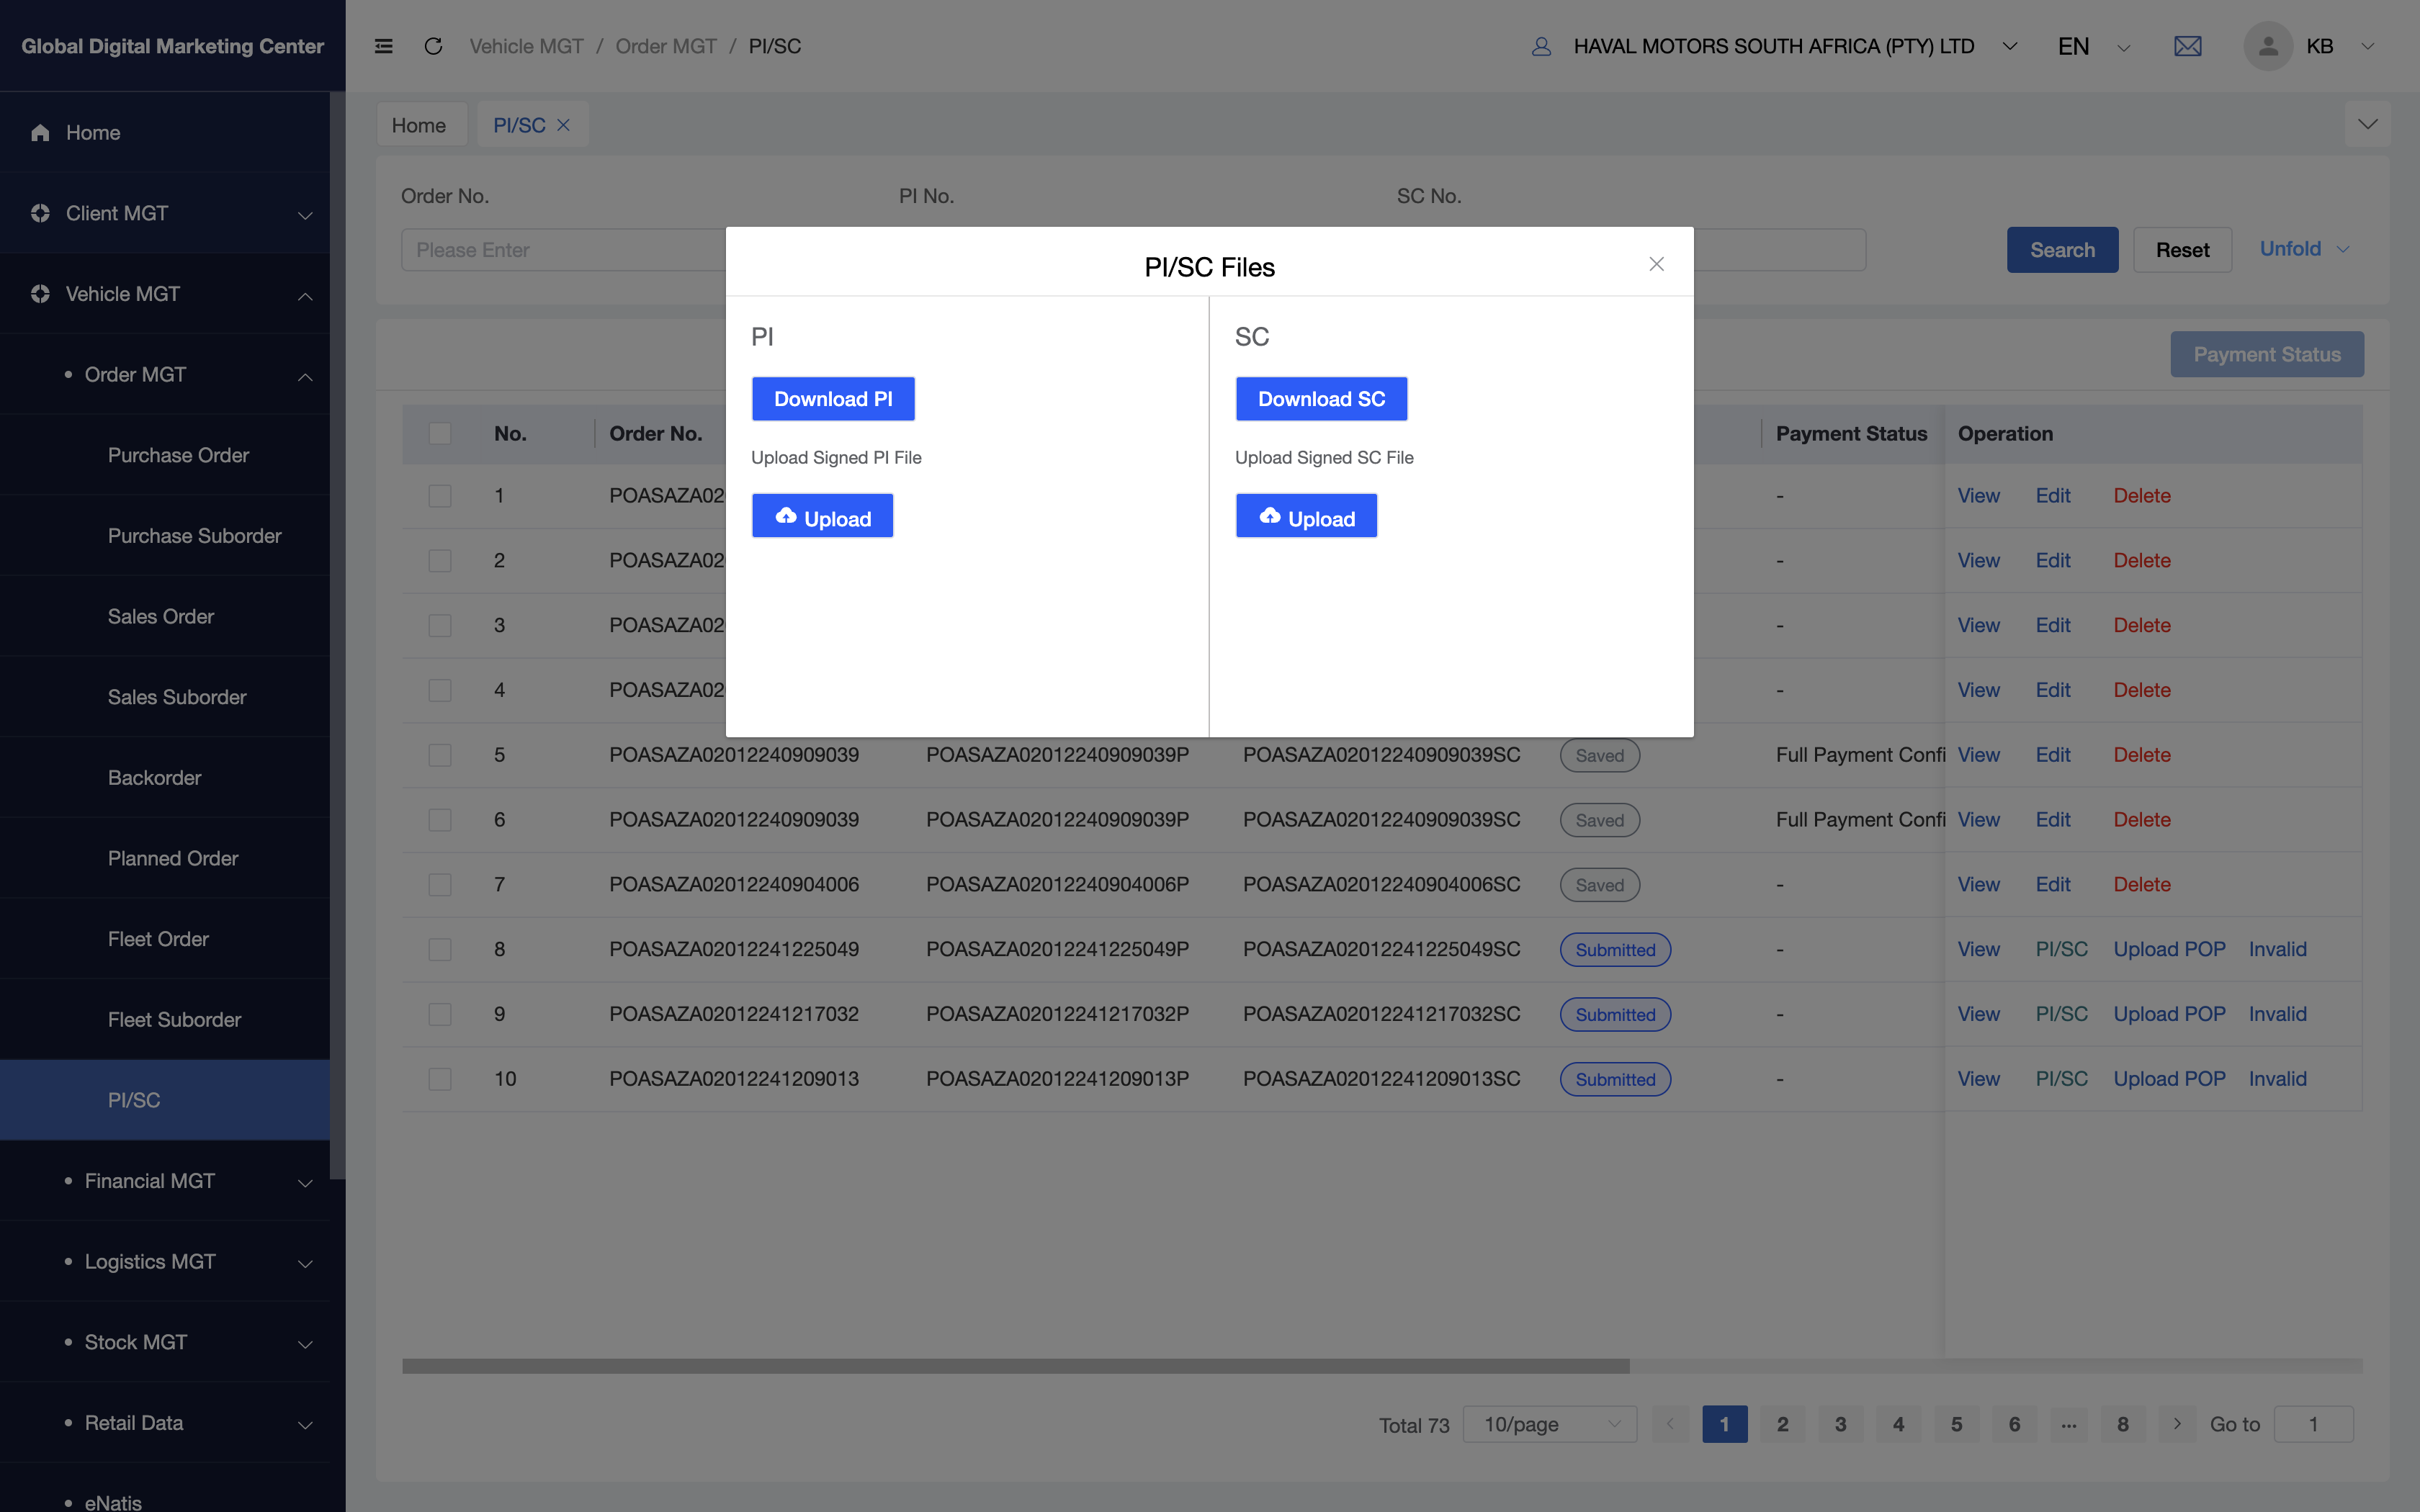Open Backorder menu item
The image size is (2420, 1512).
pos(154,778)
